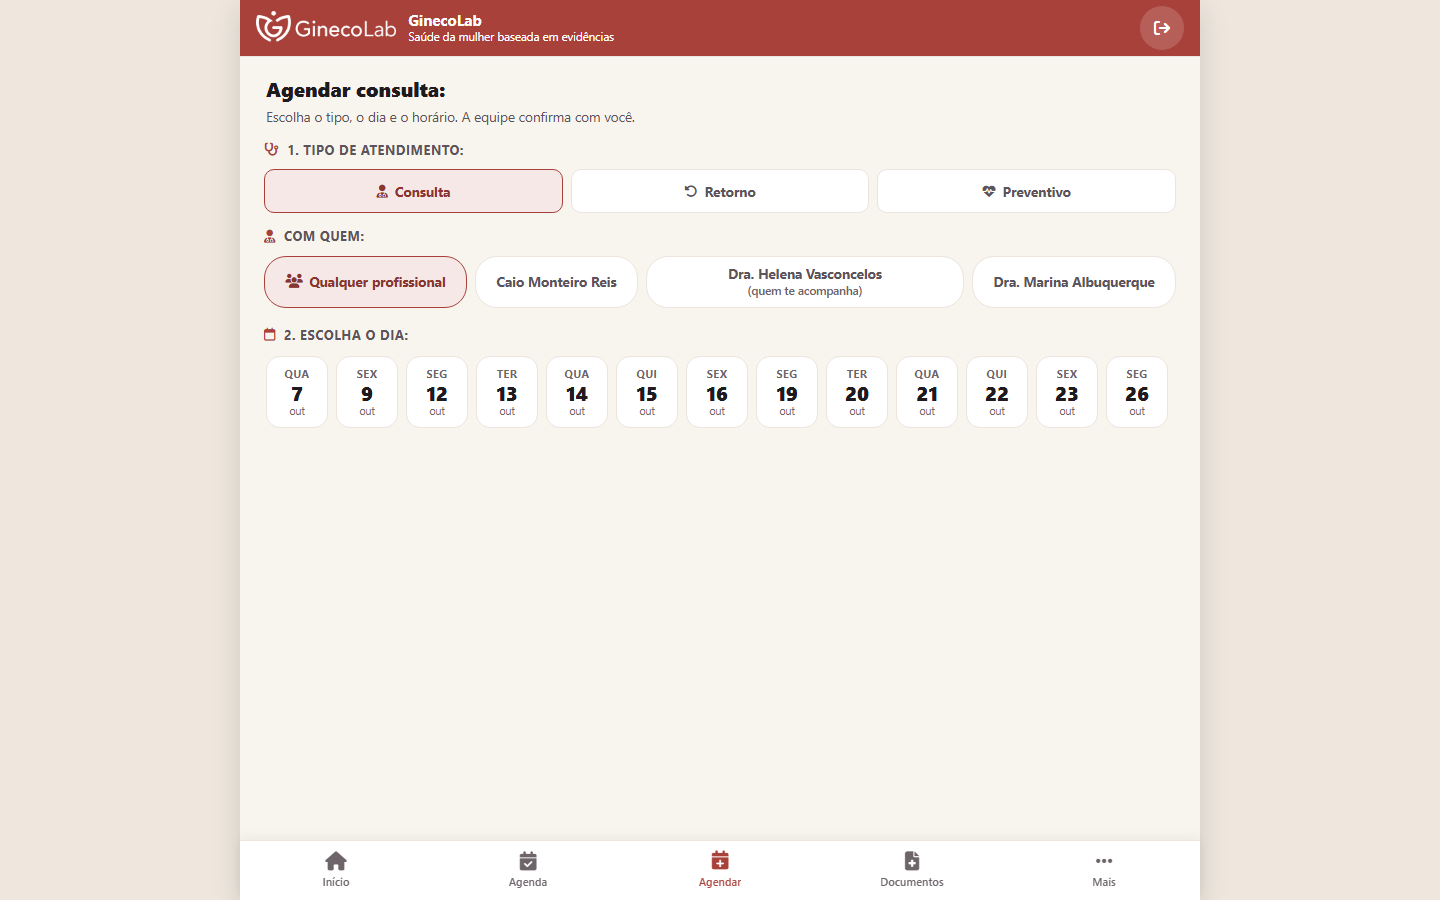1440x900 pixels.
Task: Go to the Agenda tab
Action: click(x=528, y=869)
